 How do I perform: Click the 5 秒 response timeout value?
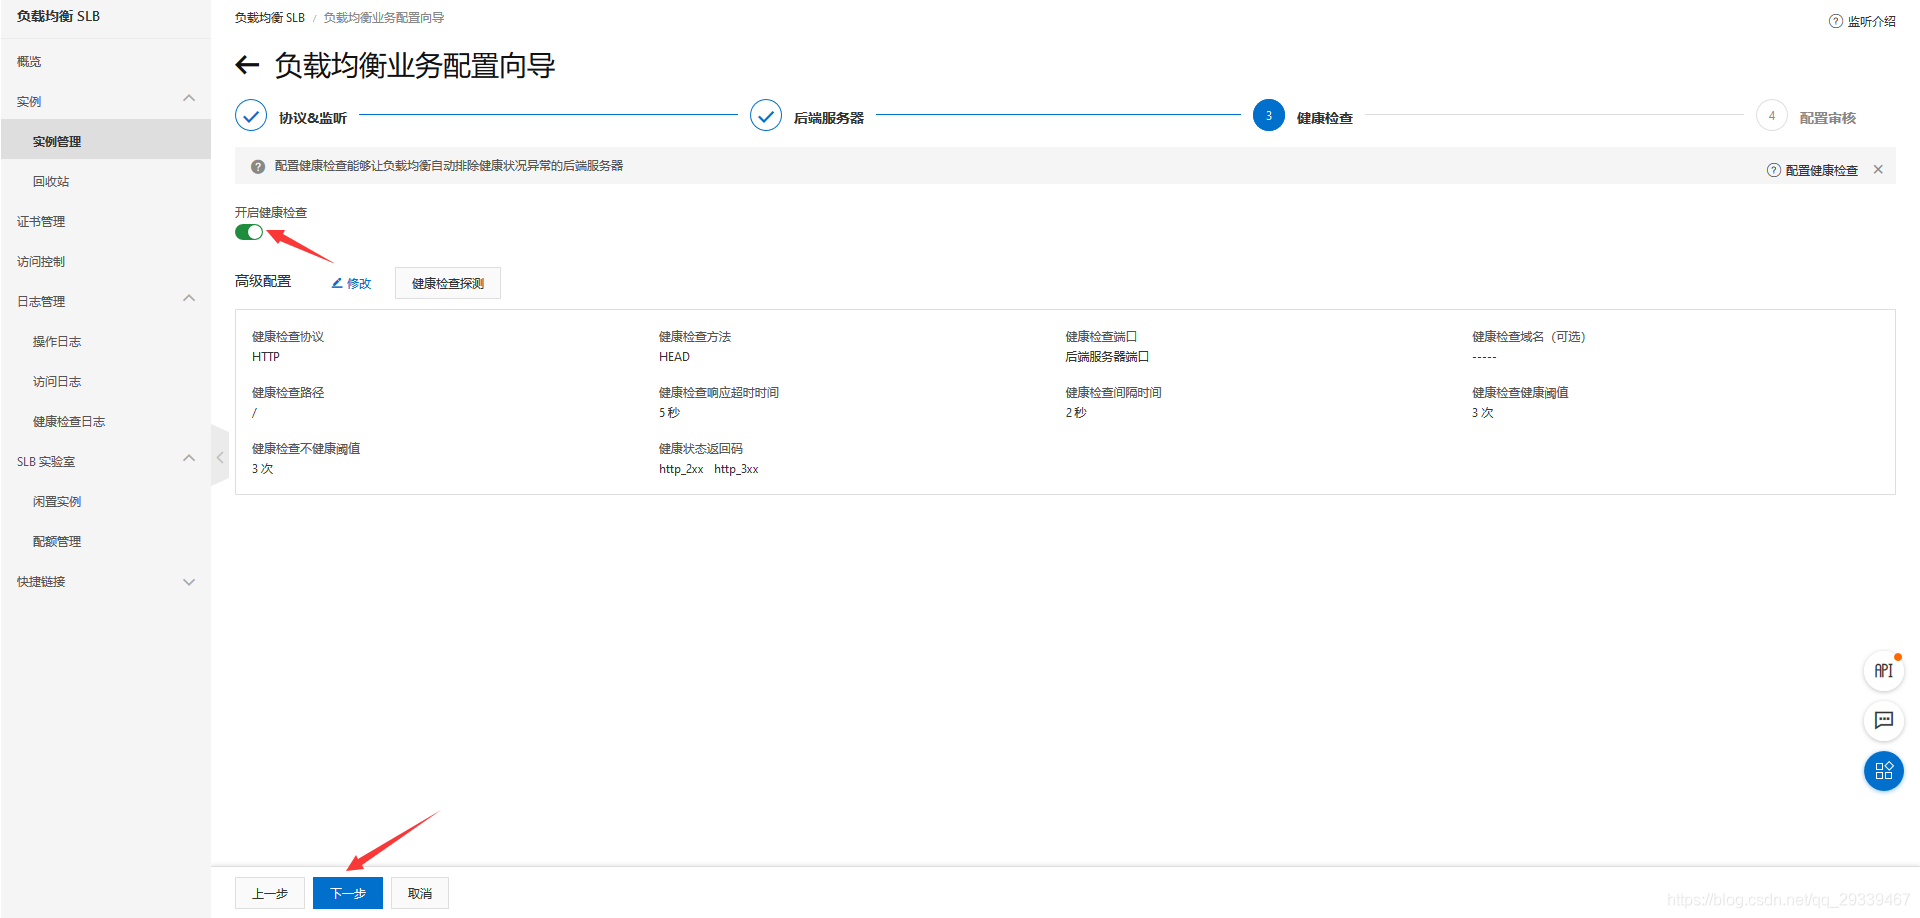point(669,413)
